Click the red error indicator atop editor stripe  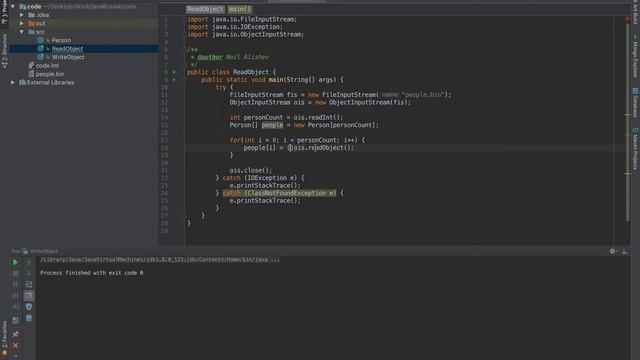tap(627, 19)
